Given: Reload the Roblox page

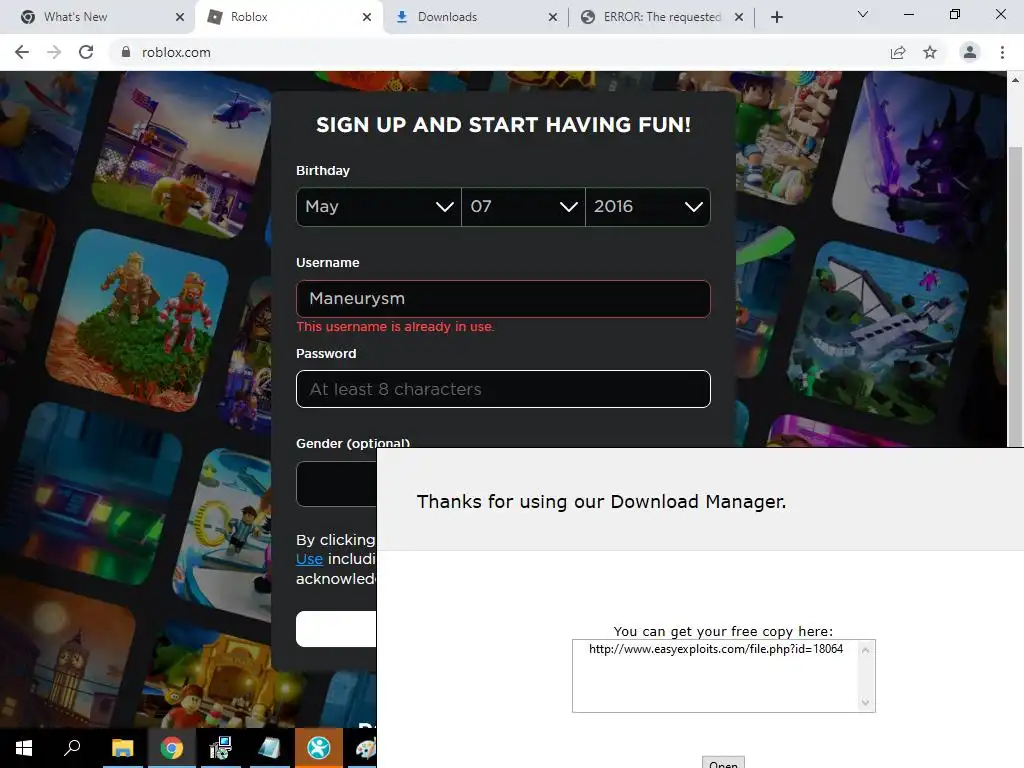Looking at the screenshot, I should pyautogui.click(x=86, y=52).
